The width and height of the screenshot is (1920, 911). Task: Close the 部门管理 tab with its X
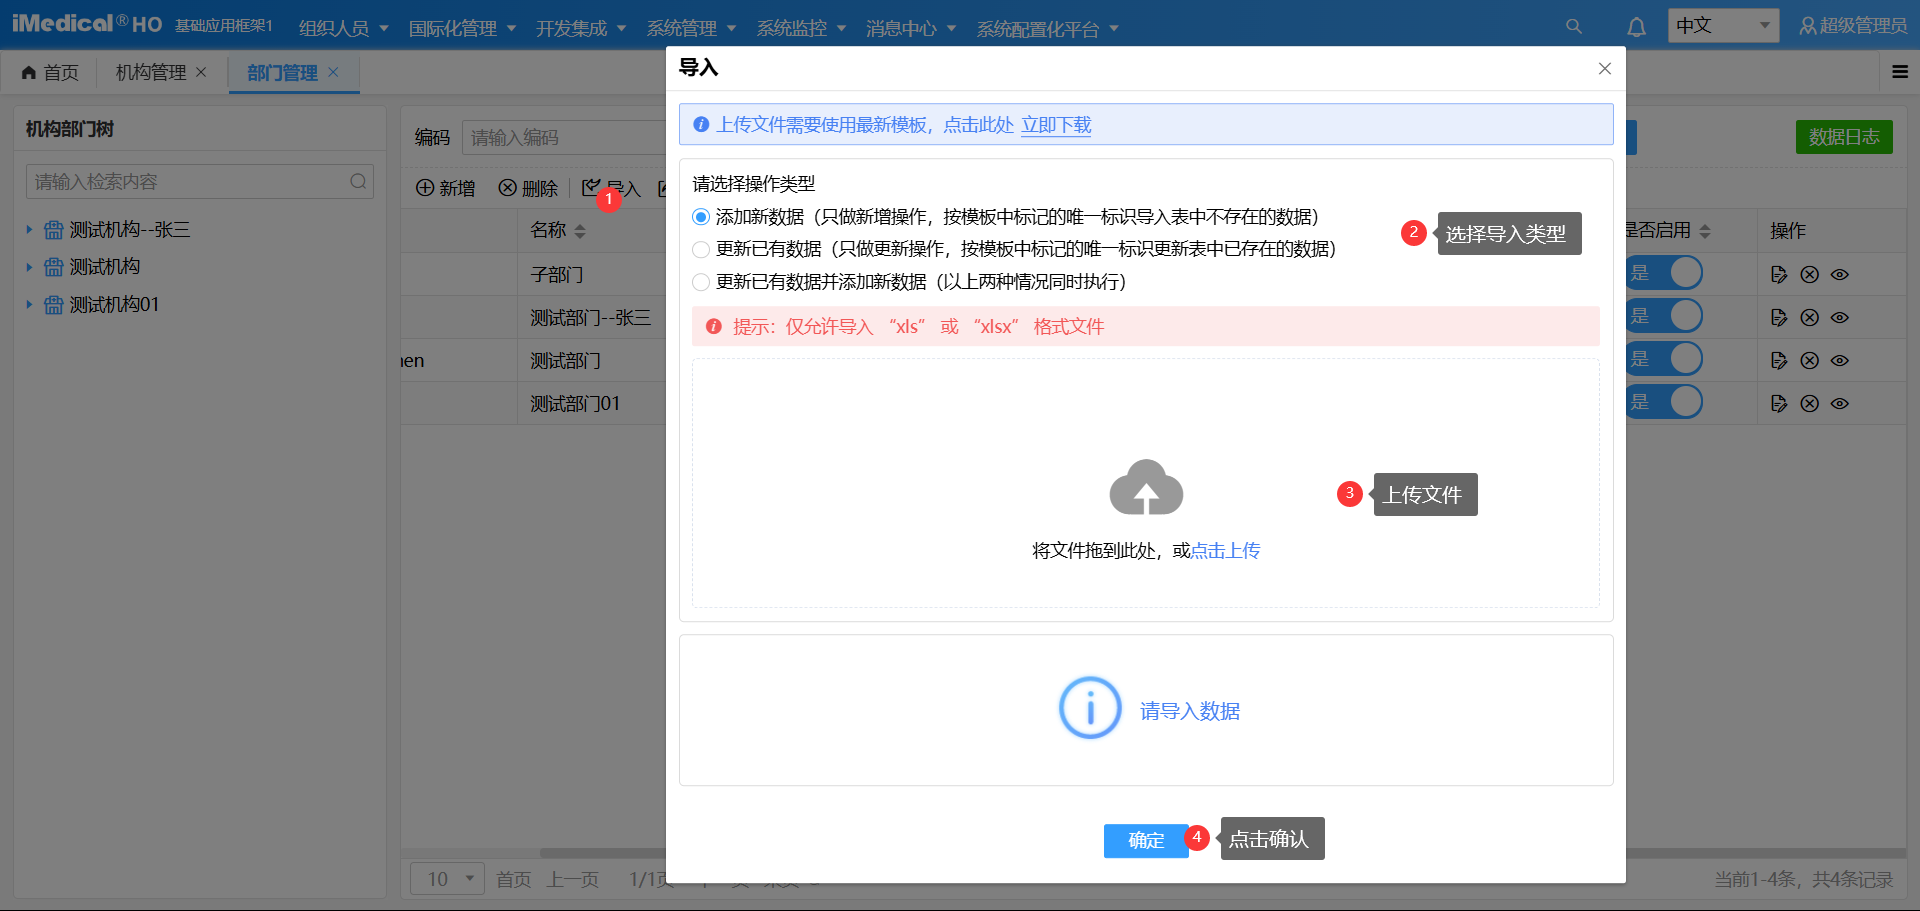click(333, 72)
